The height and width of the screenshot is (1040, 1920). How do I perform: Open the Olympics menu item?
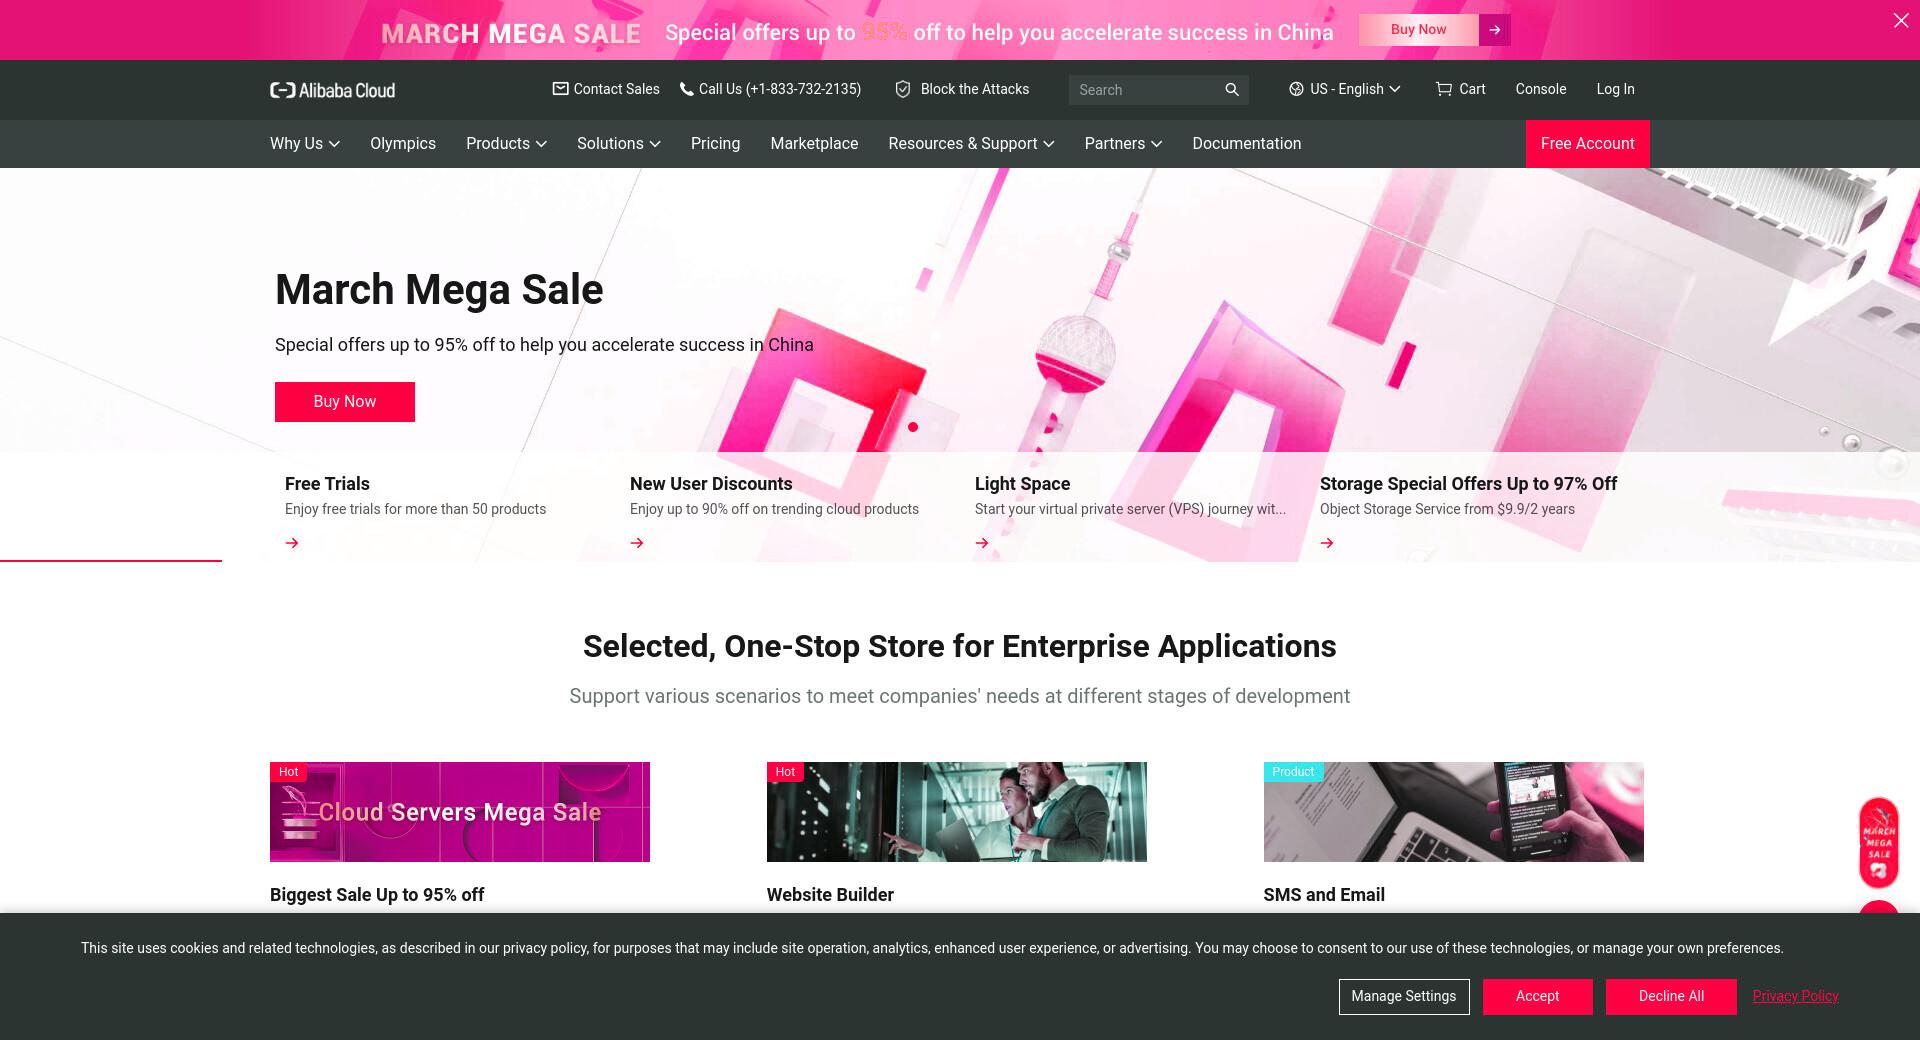coord(403,144)
